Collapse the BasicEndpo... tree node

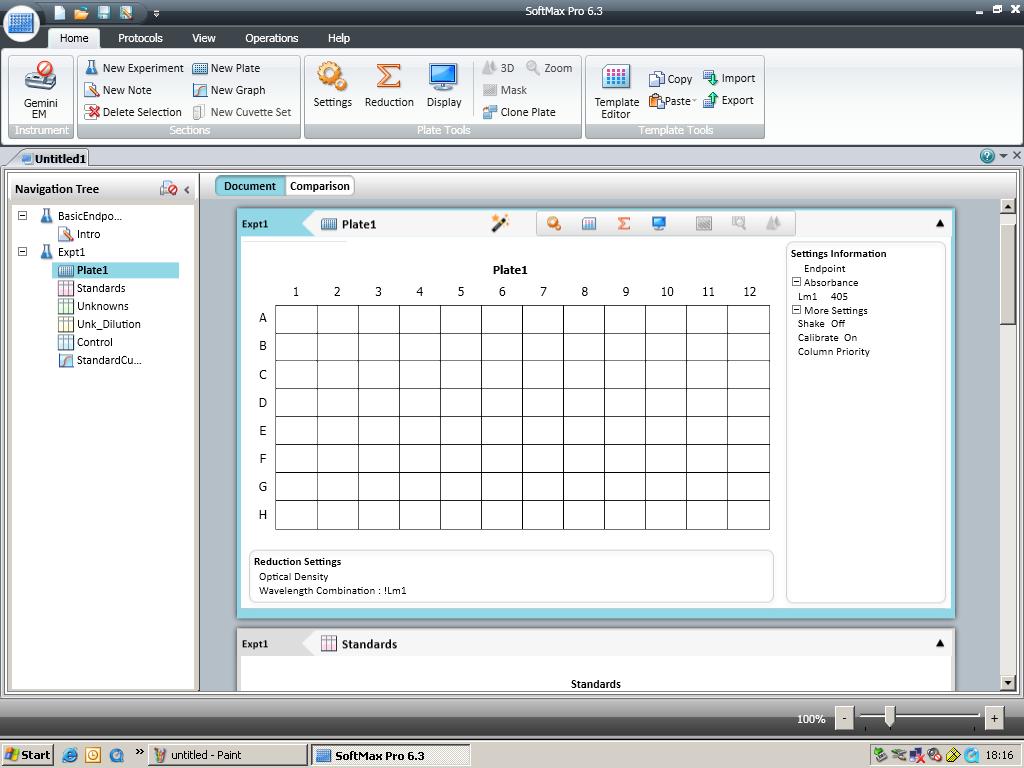23,216
